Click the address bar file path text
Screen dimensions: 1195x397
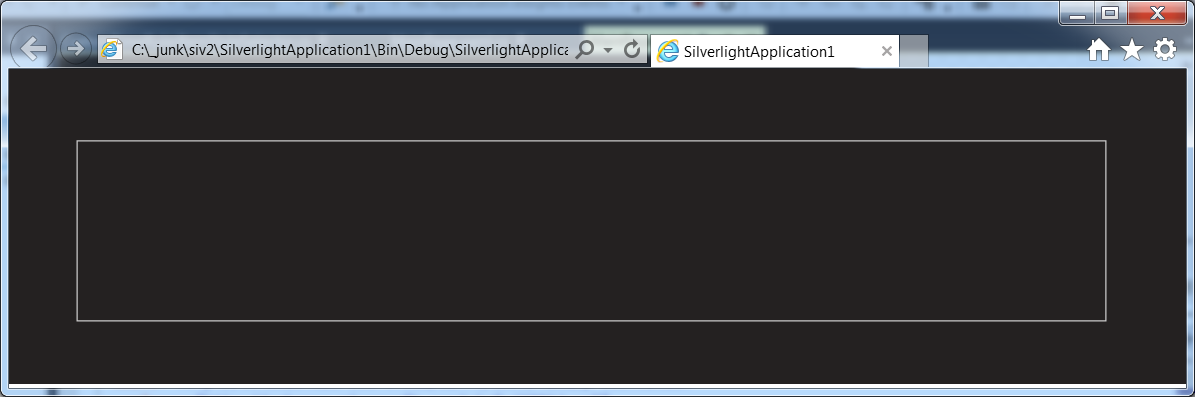click(350, 50)
